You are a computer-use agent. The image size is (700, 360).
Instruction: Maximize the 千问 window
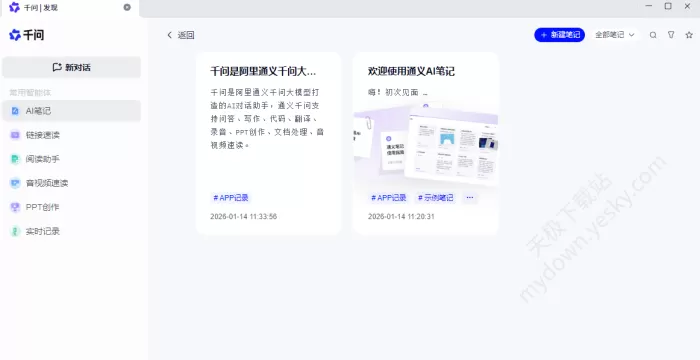(668, 6)
